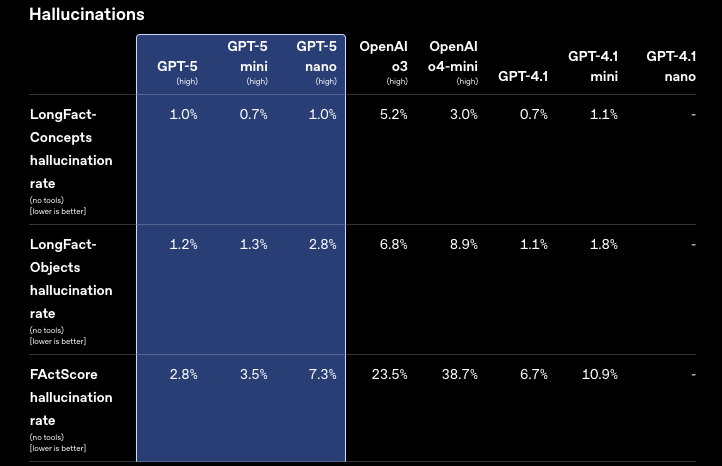This screenshot has height=466, width=722.
Task: Click the 1.2% GPT-5 LongFact-Objects value
Action: (x=183, y=244)
